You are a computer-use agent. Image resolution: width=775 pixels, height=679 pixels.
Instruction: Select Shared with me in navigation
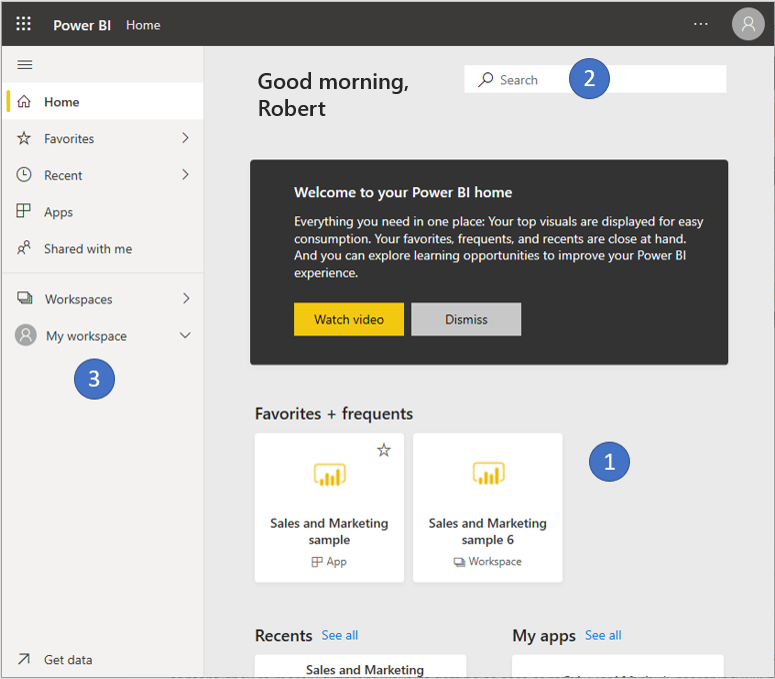coord(103,248)
